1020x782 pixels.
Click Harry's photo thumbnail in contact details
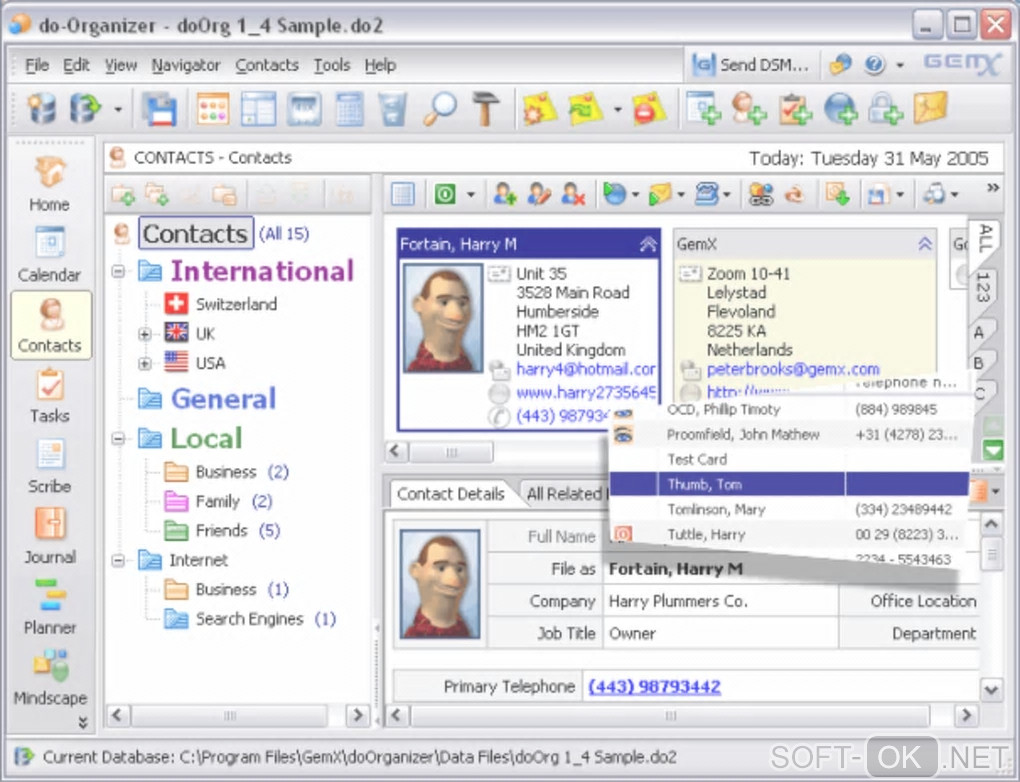point(440,584)
